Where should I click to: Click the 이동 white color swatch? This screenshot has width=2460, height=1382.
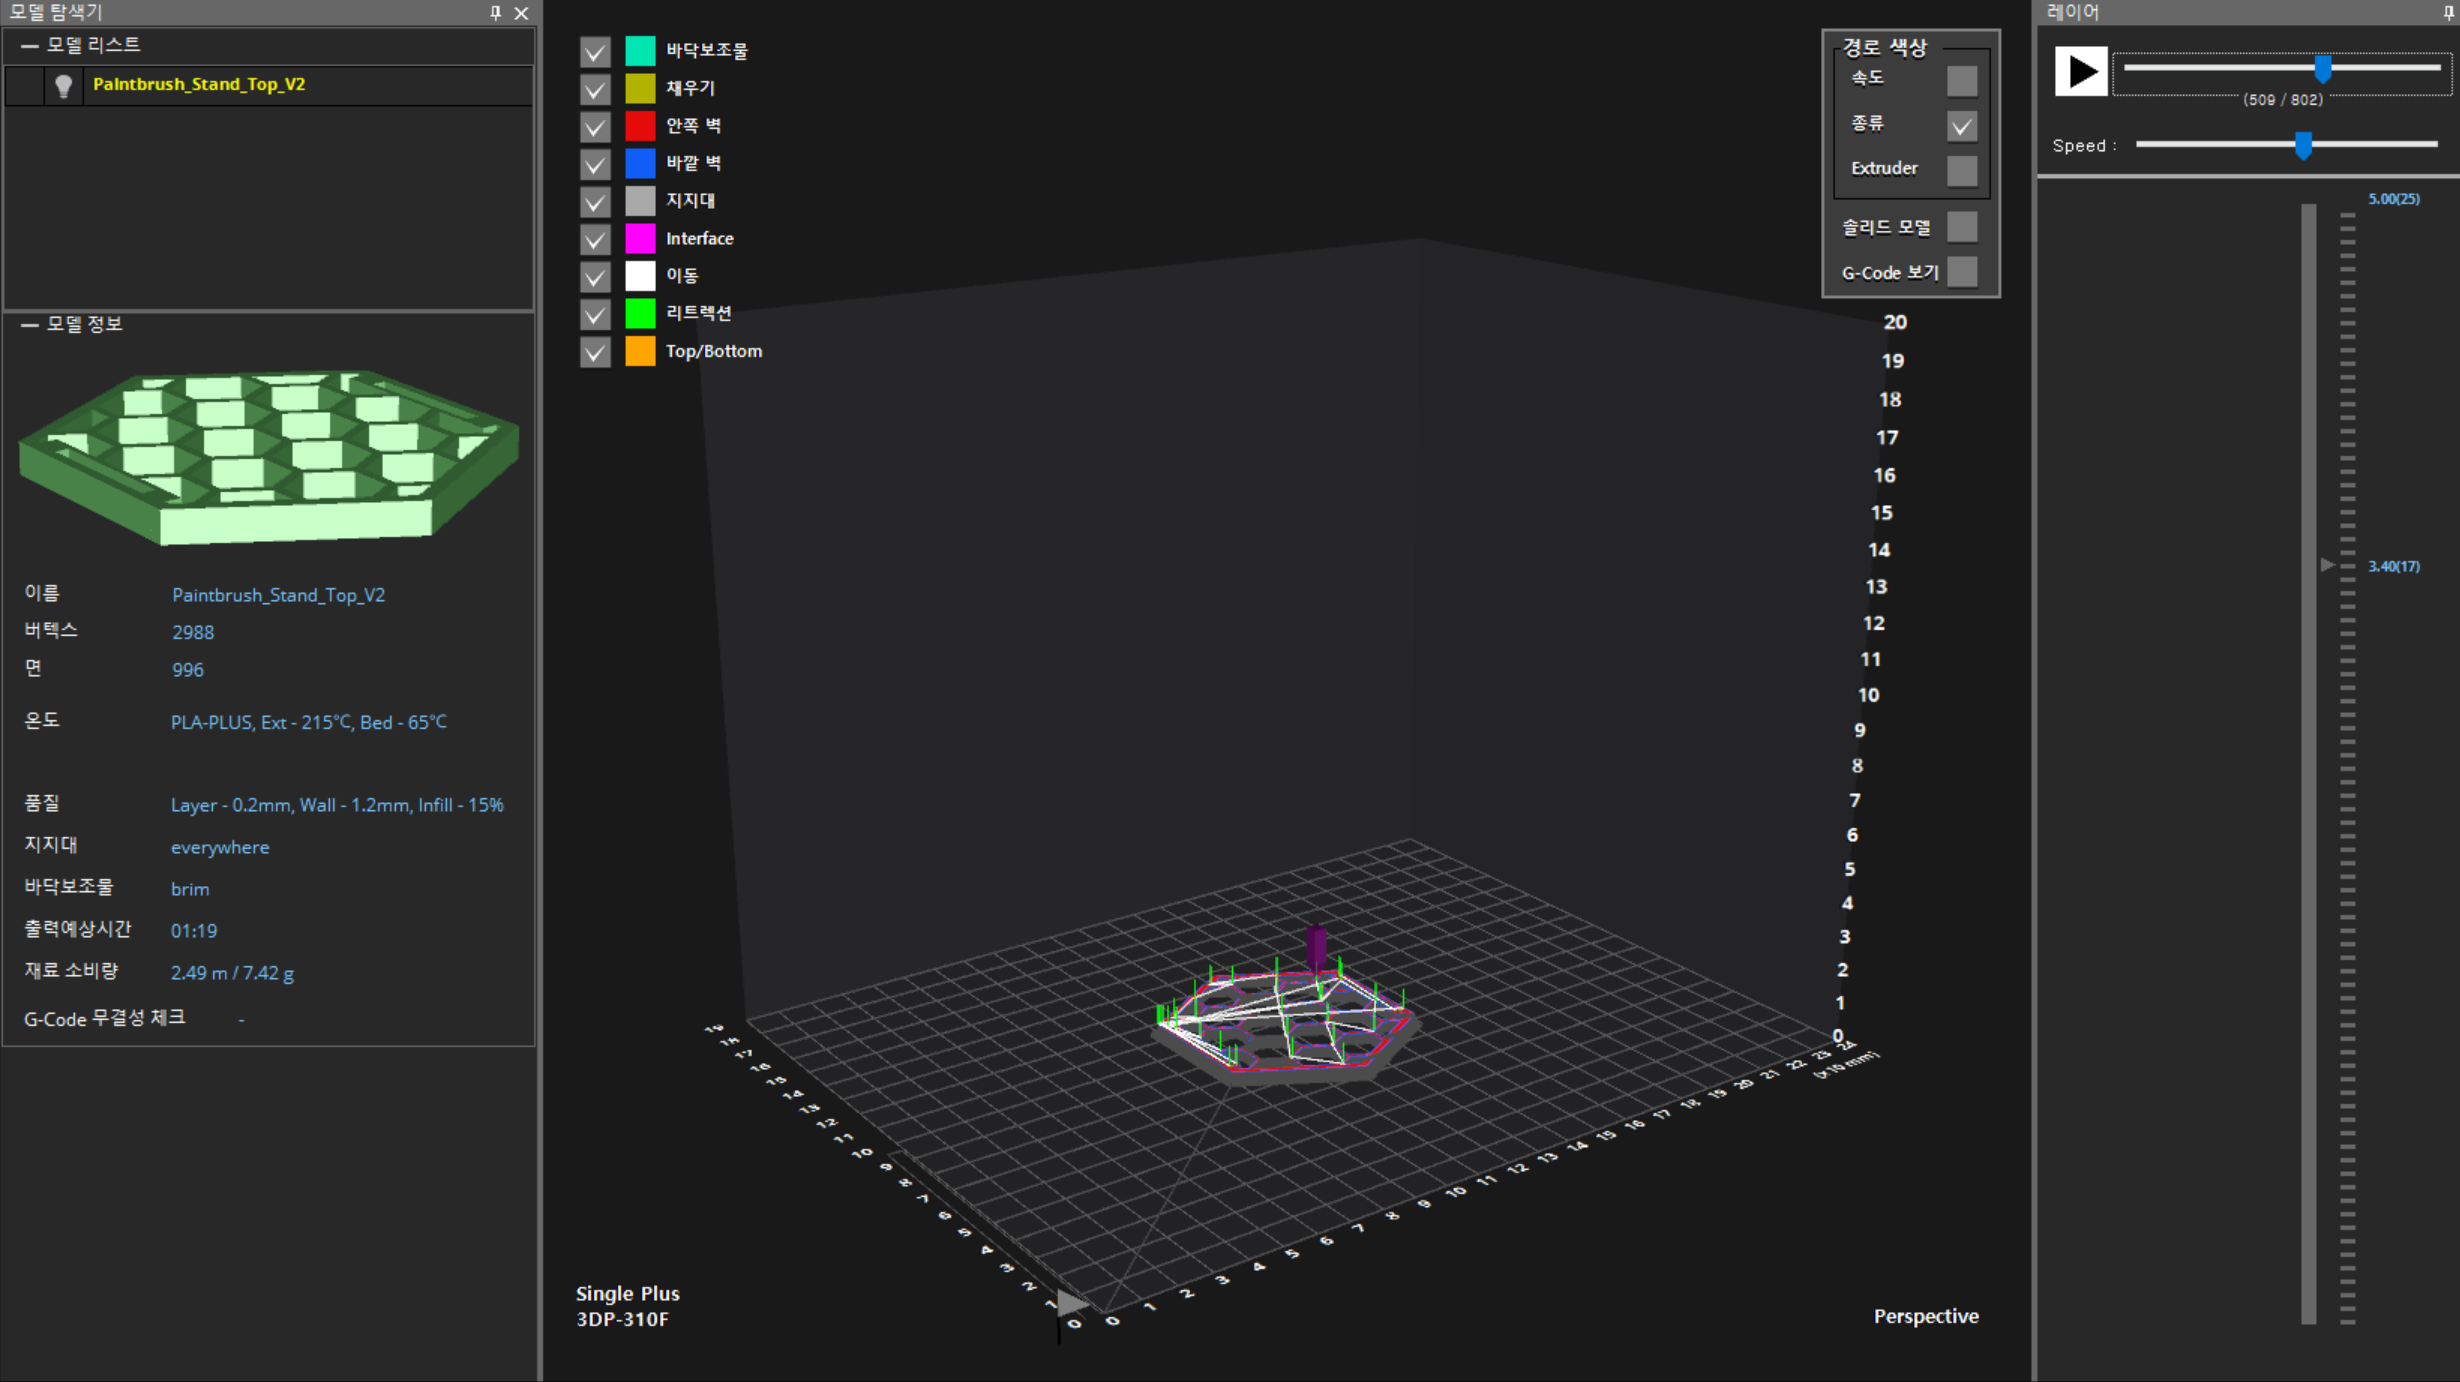coord(640,275)
